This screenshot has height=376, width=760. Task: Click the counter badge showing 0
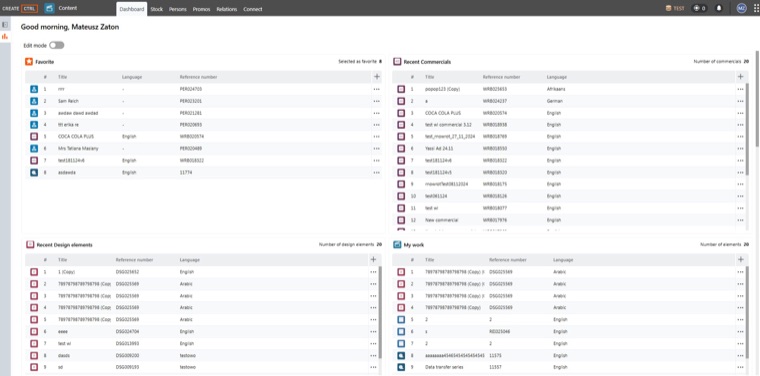point(699,8)
